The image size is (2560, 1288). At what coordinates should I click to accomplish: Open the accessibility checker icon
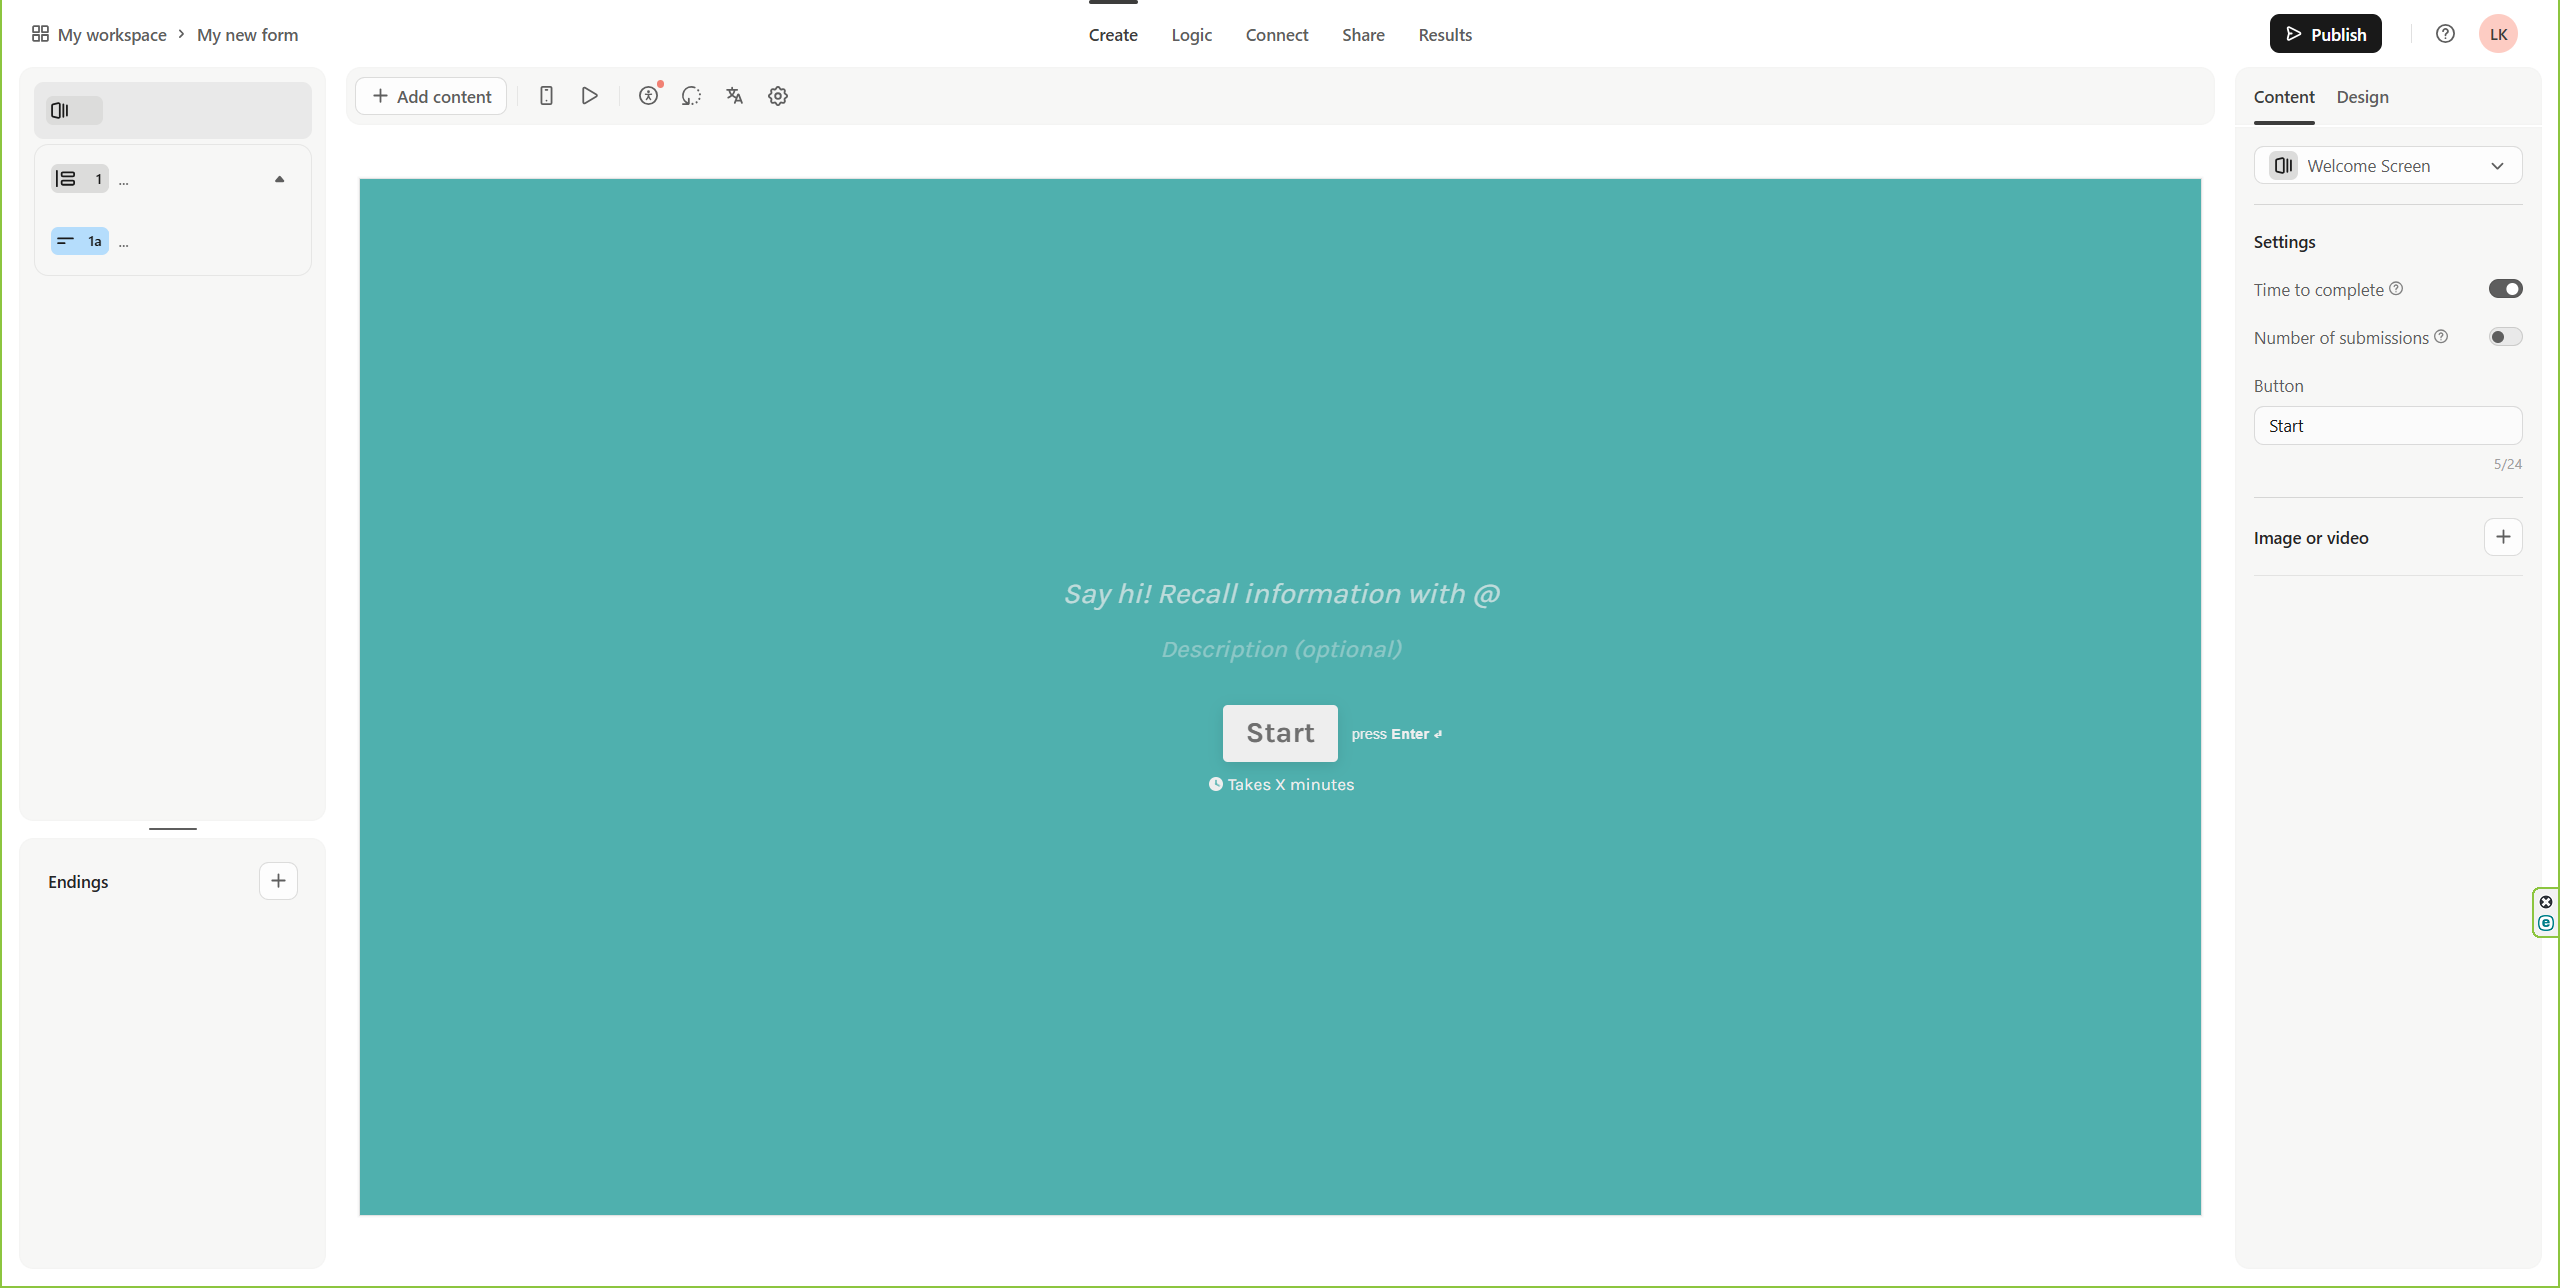click(649, 96)
